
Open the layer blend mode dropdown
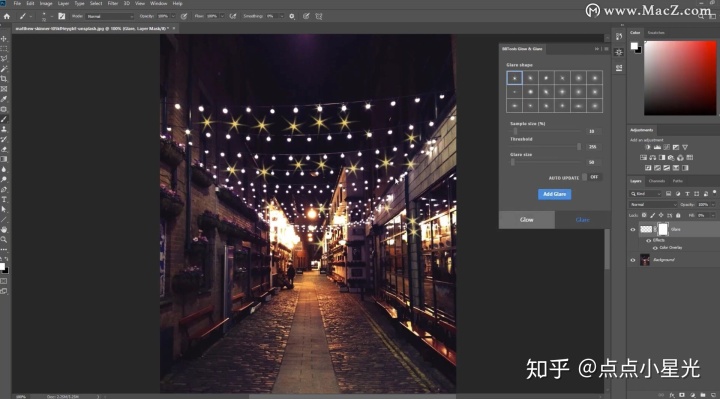click(x=653, y=204)
